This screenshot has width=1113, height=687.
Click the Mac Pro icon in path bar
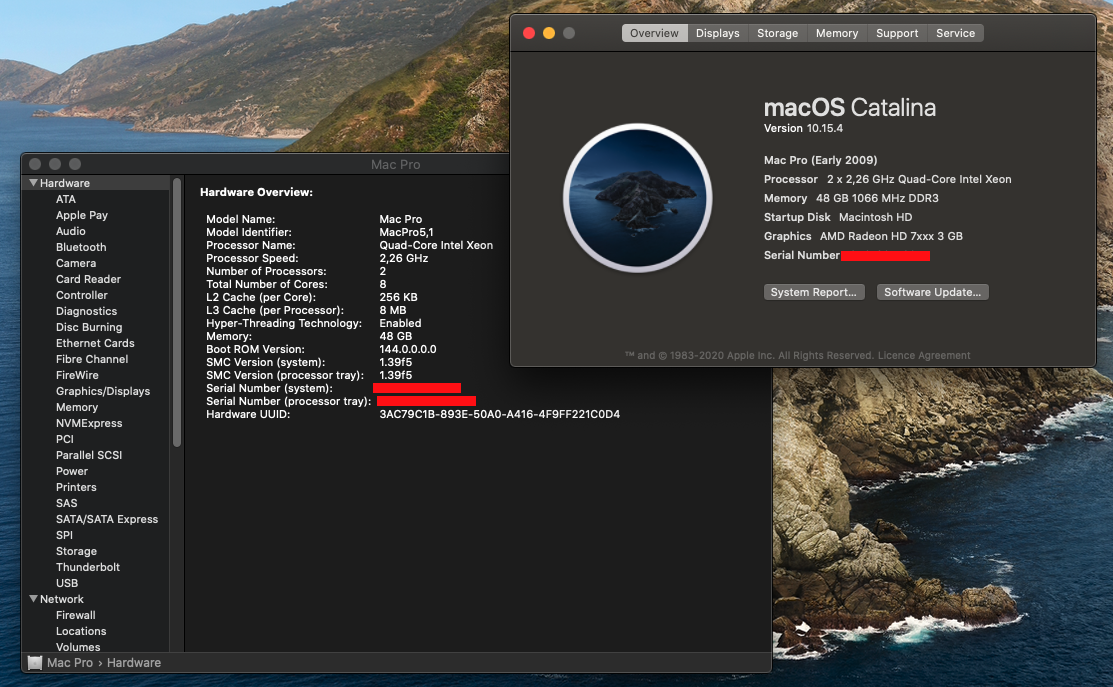coord(35,663)
